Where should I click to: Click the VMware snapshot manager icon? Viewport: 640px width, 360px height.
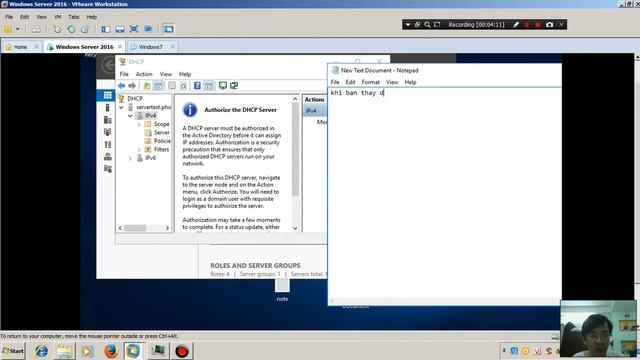(x=85, y=29)
